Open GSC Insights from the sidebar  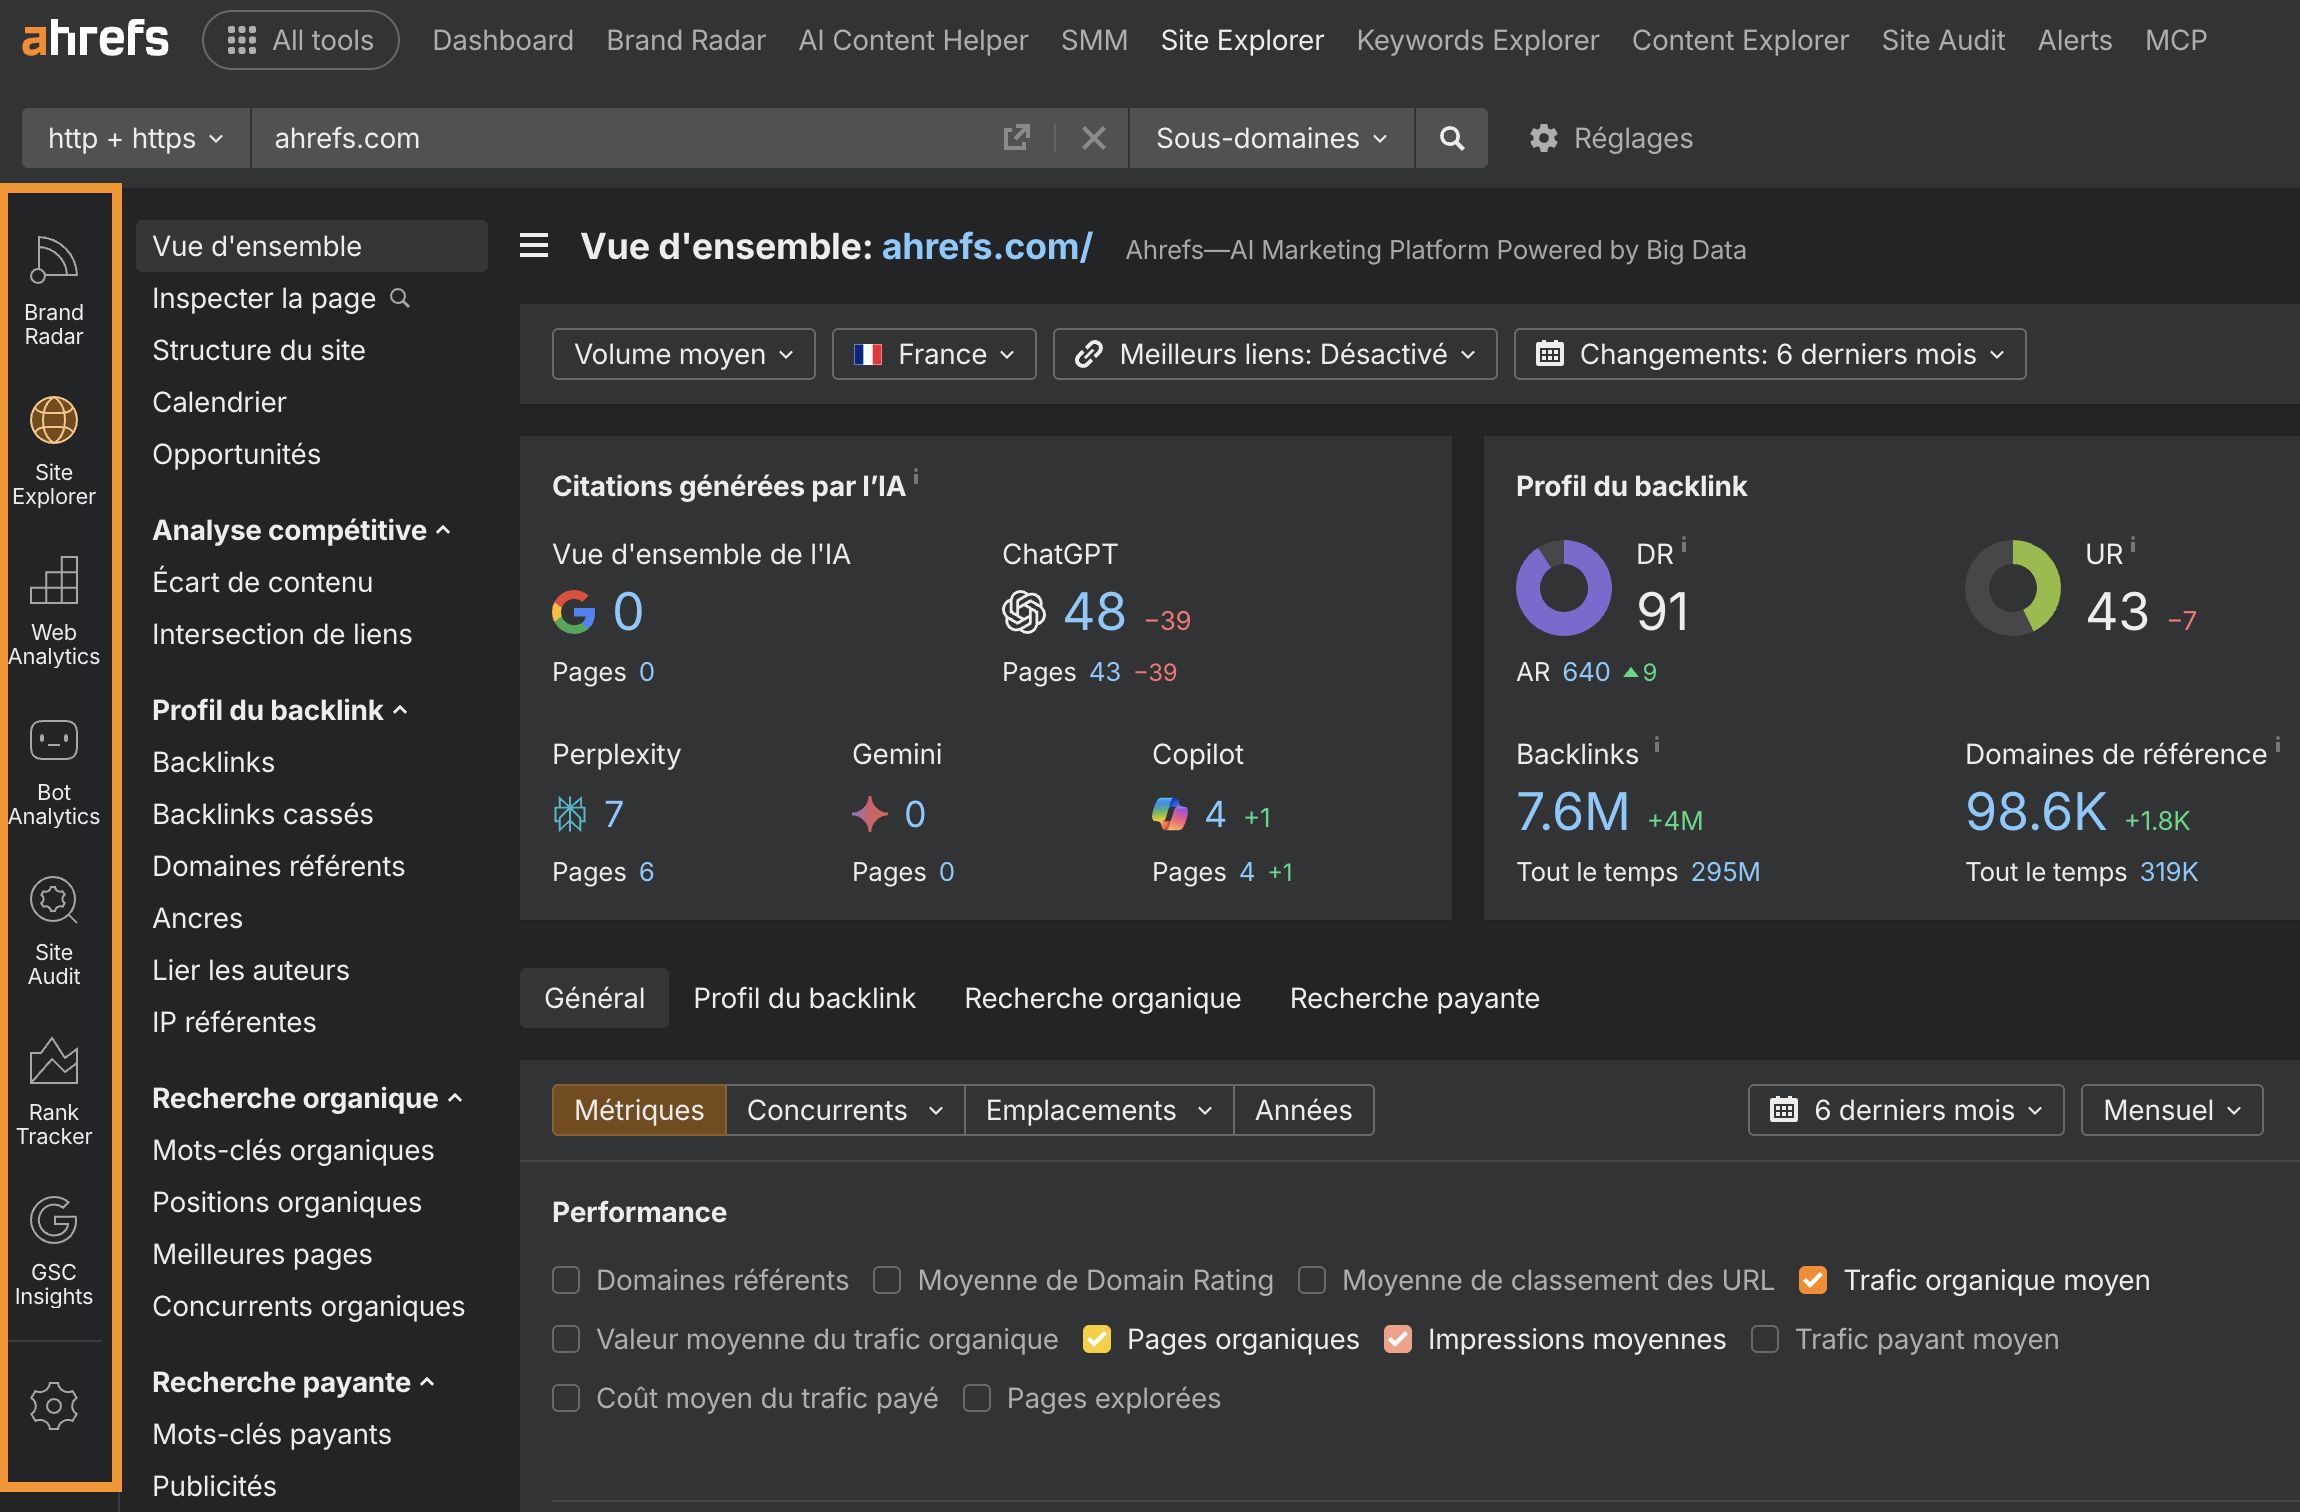pos(54,1250)
